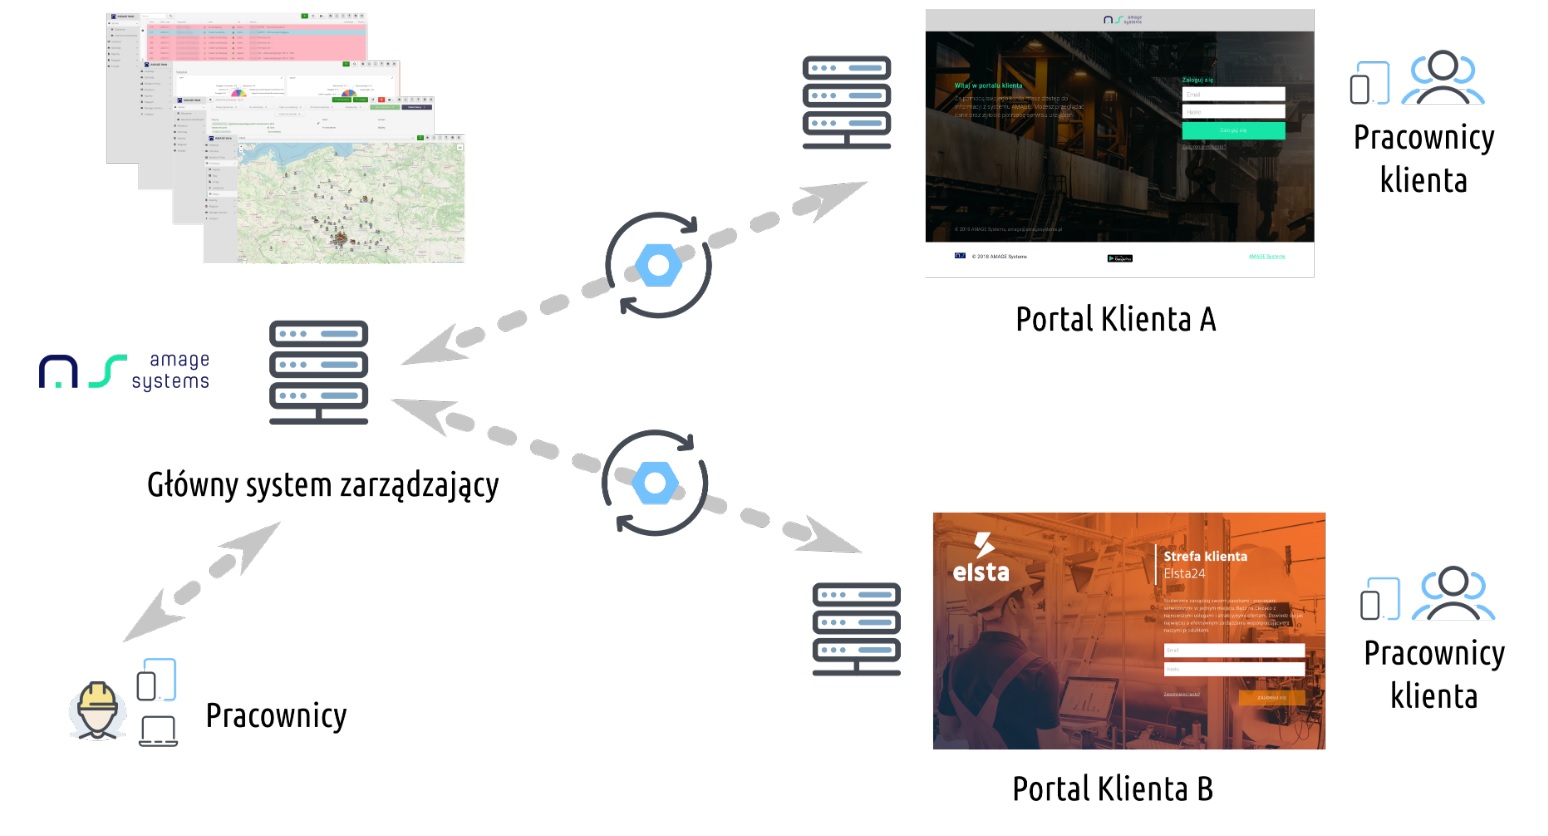This screenshot has height=836, width=1548.
Task: Click 'Pracownicy klienta' label next to Portal B
Action: (1434, 675)
